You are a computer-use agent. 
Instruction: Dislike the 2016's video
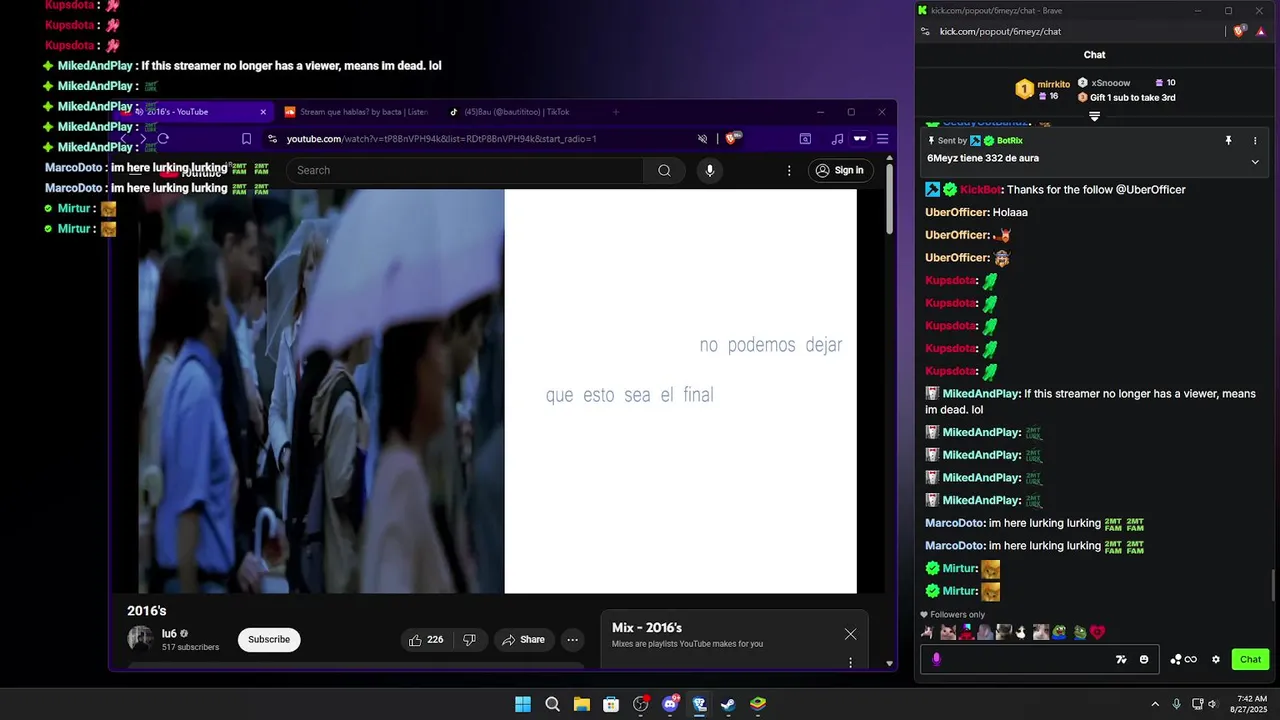469,640
